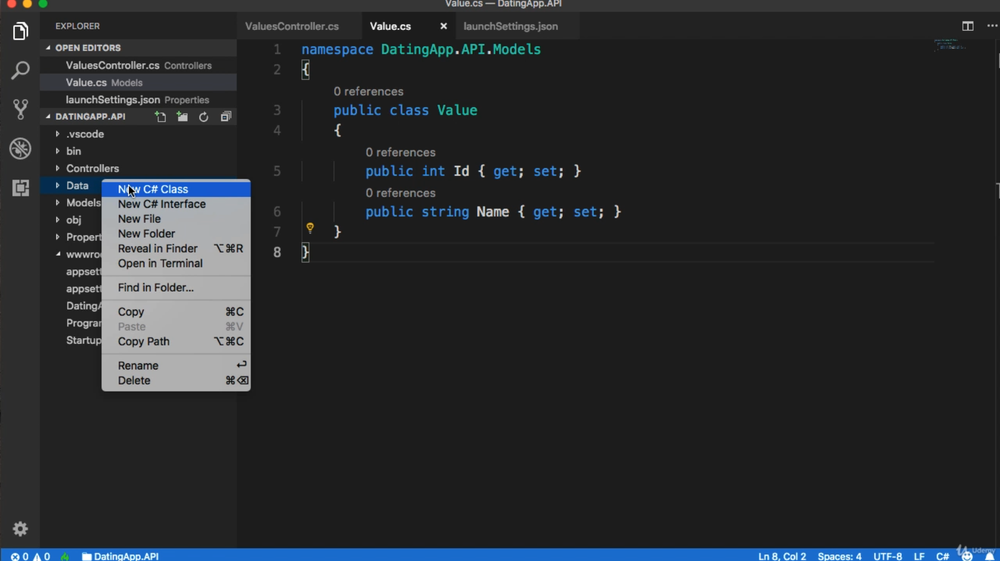Click the New File icon in DATINGAPP.API header
The height and width of the screenshot is (561, 1000).
tap(161, 117)
